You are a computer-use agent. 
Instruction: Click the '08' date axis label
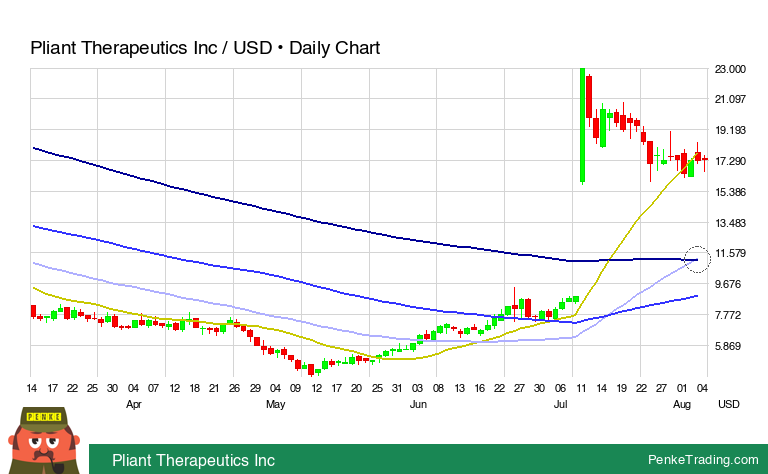[x=438, y=388]
